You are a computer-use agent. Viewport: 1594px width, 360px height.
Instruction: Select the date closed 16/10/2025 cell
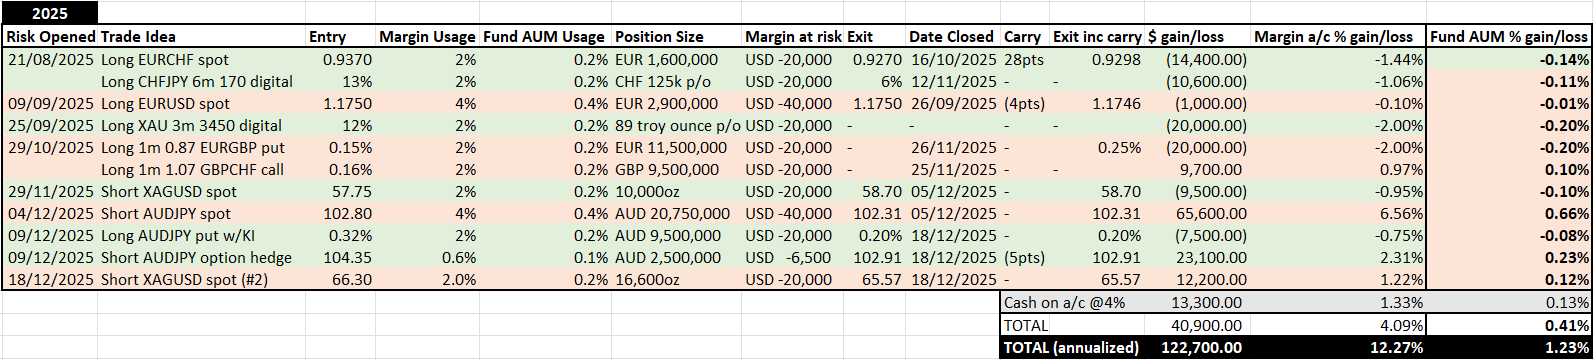tap(953, 59)
